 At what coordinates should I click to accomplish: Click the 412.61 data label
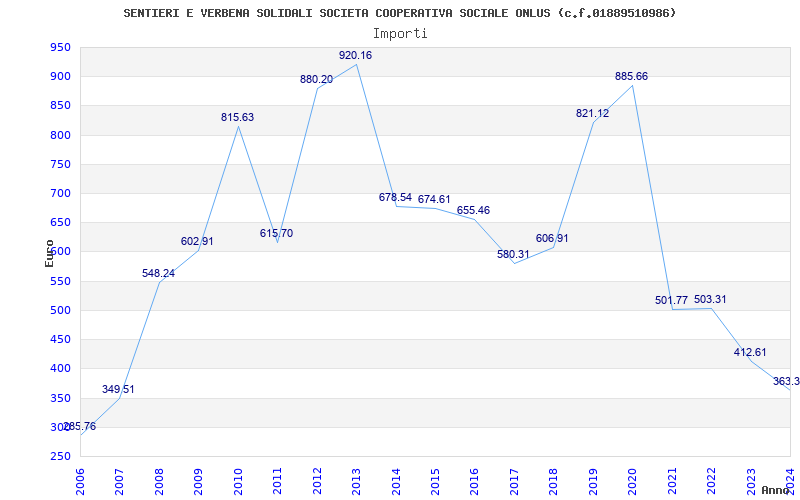(x=750, y=353)
